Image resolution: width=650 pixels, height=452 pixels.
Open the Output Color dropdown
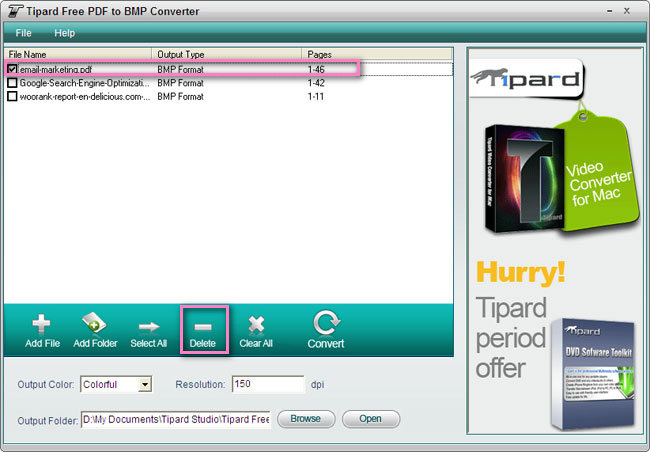point(145,384)
